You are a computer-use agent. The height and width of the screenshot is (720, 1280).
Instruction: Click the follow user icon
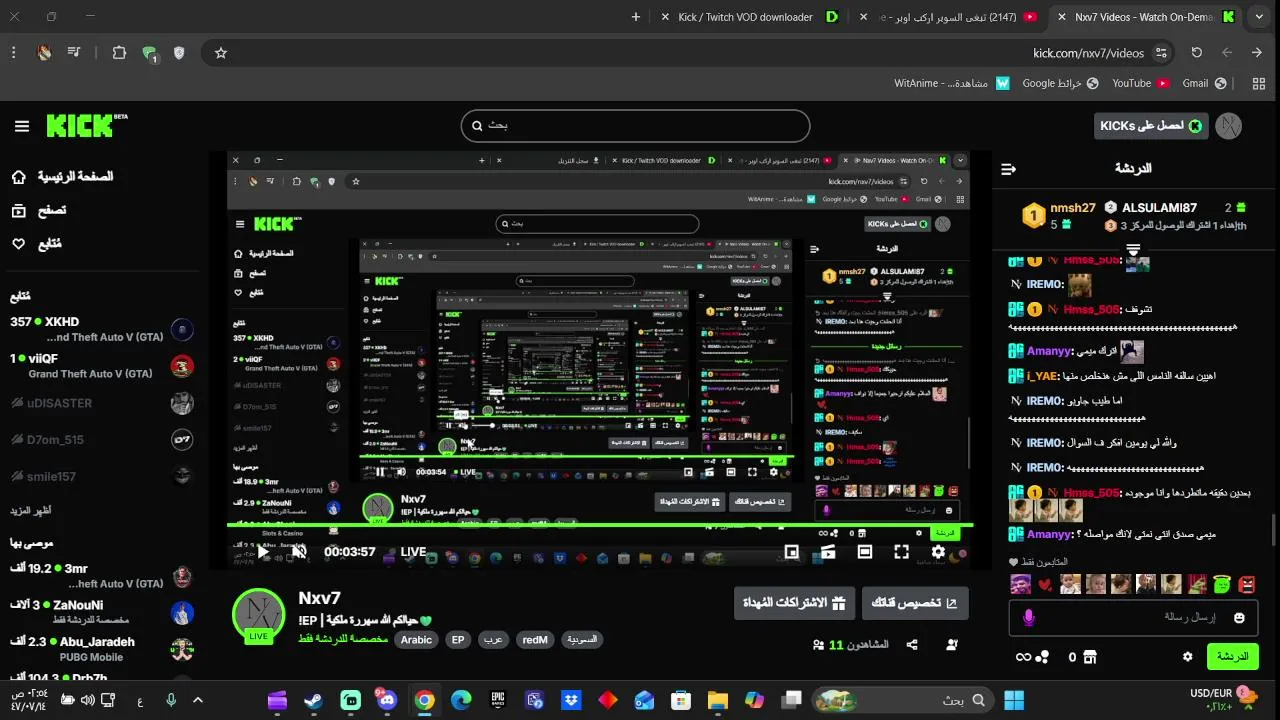click(951, 645)
